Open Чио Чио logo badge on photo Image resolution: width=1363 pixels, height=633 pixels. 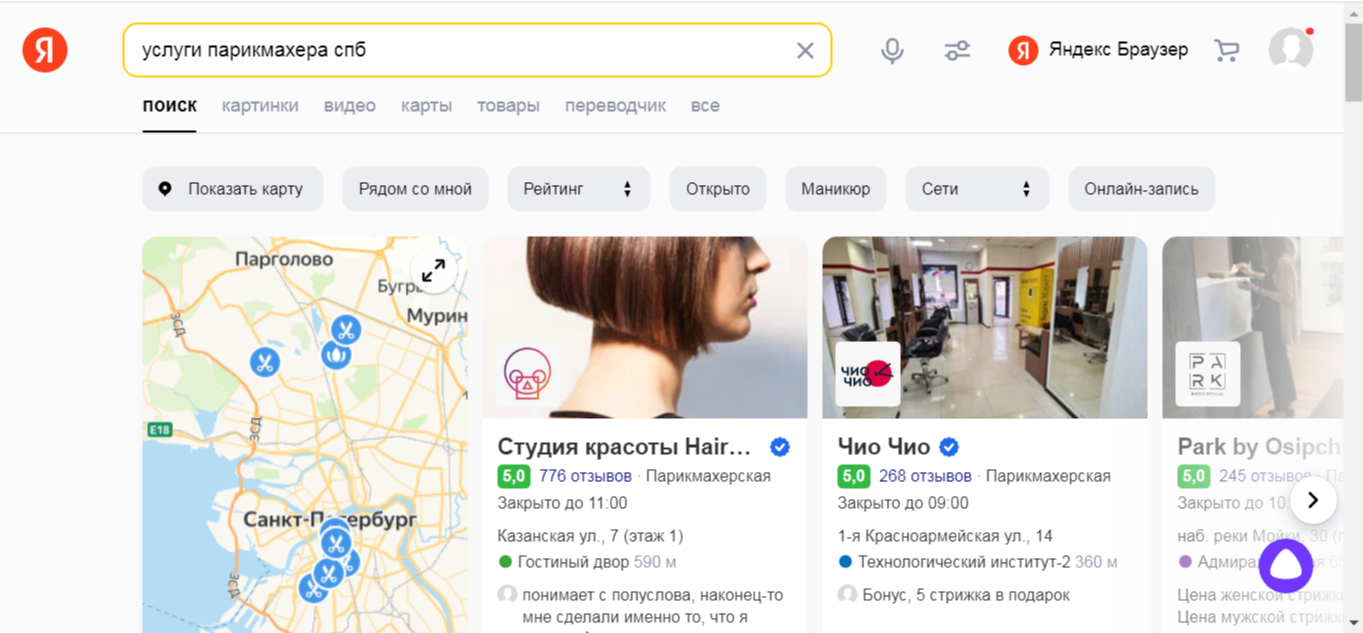pos(867,374)
